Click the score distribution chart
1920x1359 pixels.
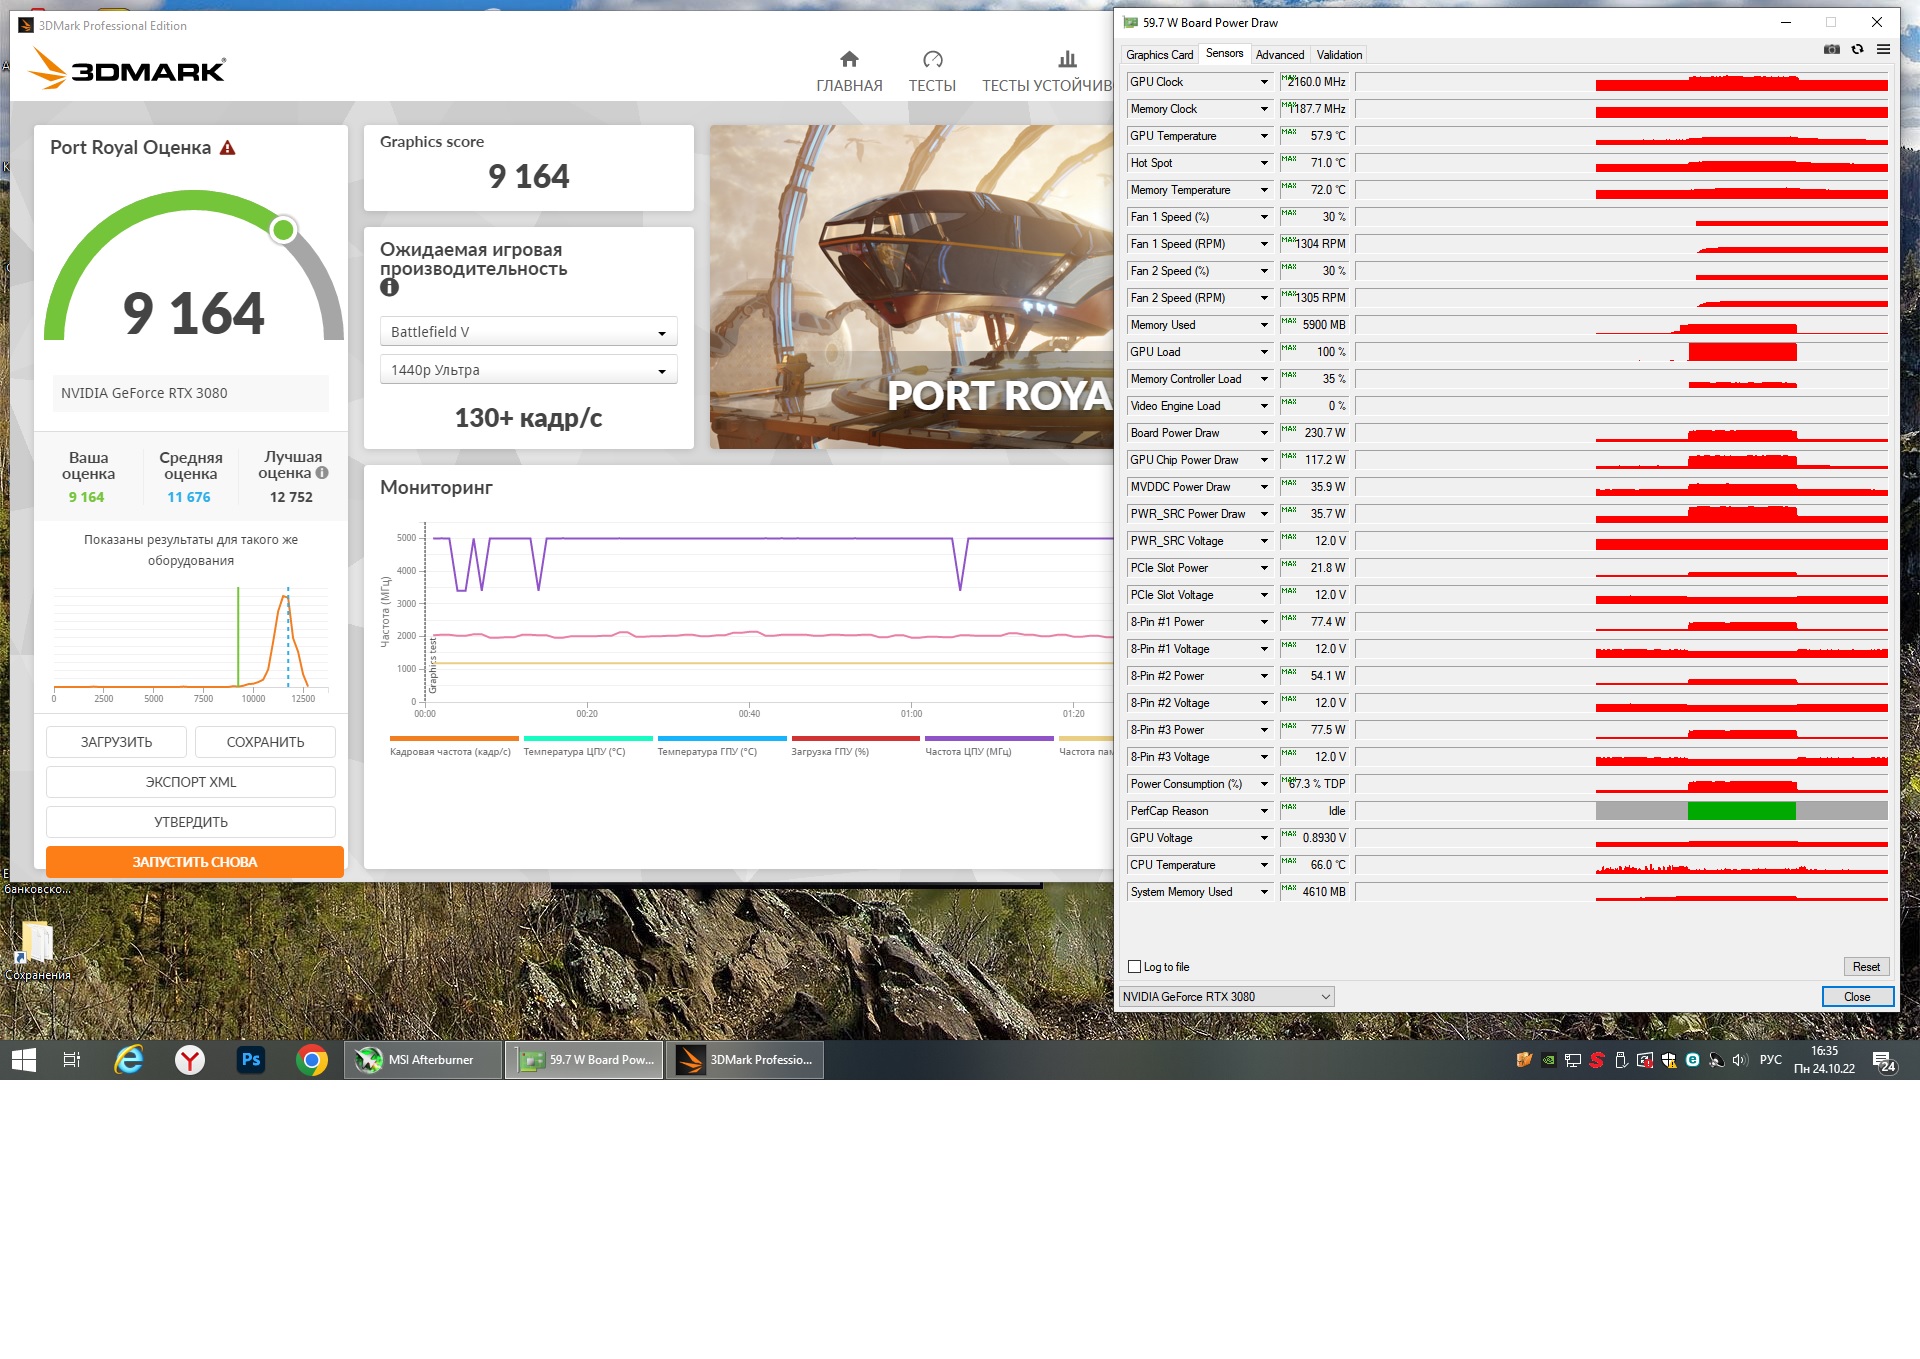pos(190,640)
